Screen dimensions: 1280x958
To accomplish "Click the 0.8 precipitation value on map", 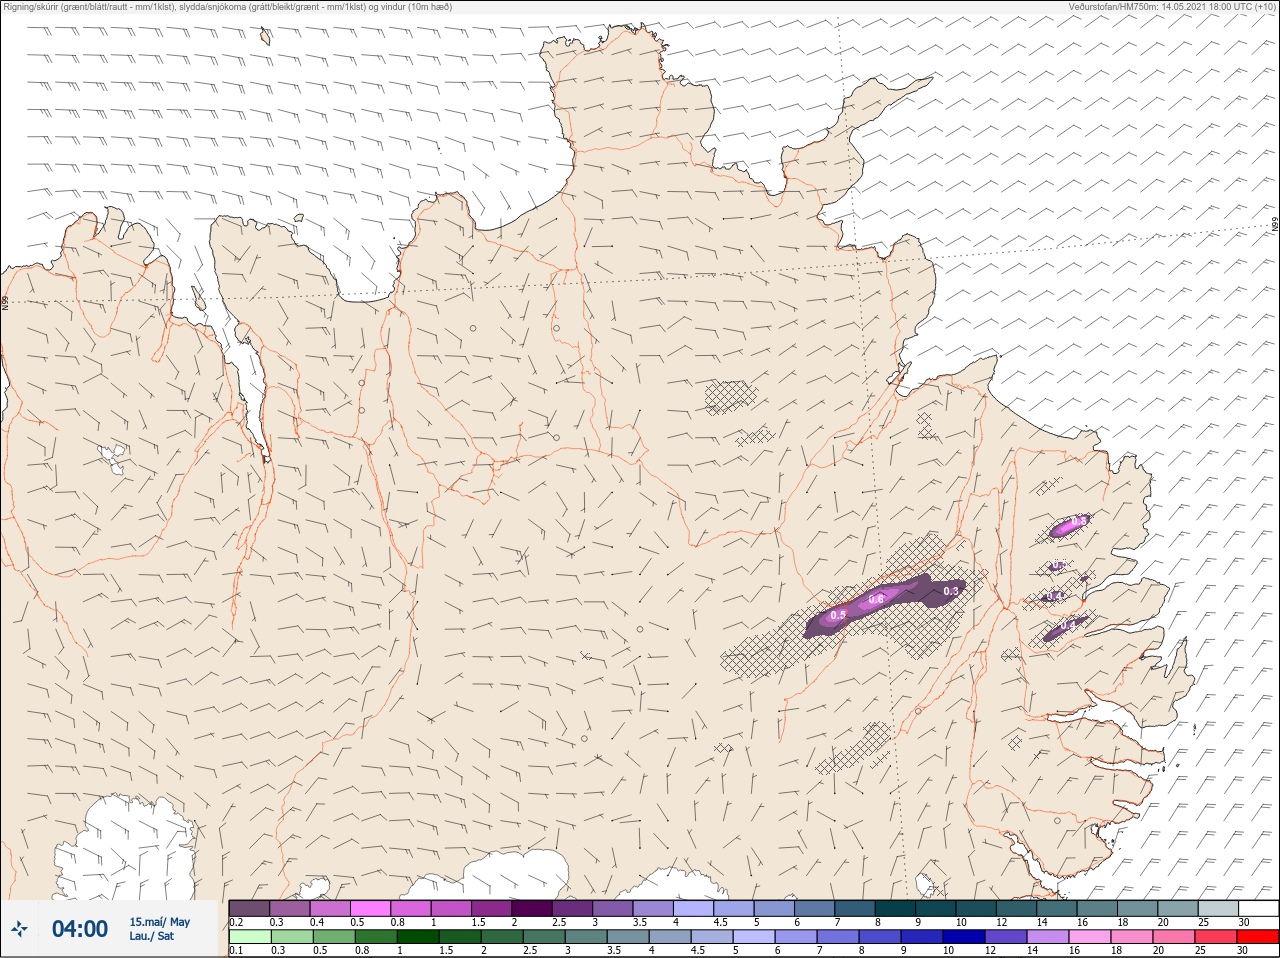I will pyautogui.click(x=1078, y=521).
